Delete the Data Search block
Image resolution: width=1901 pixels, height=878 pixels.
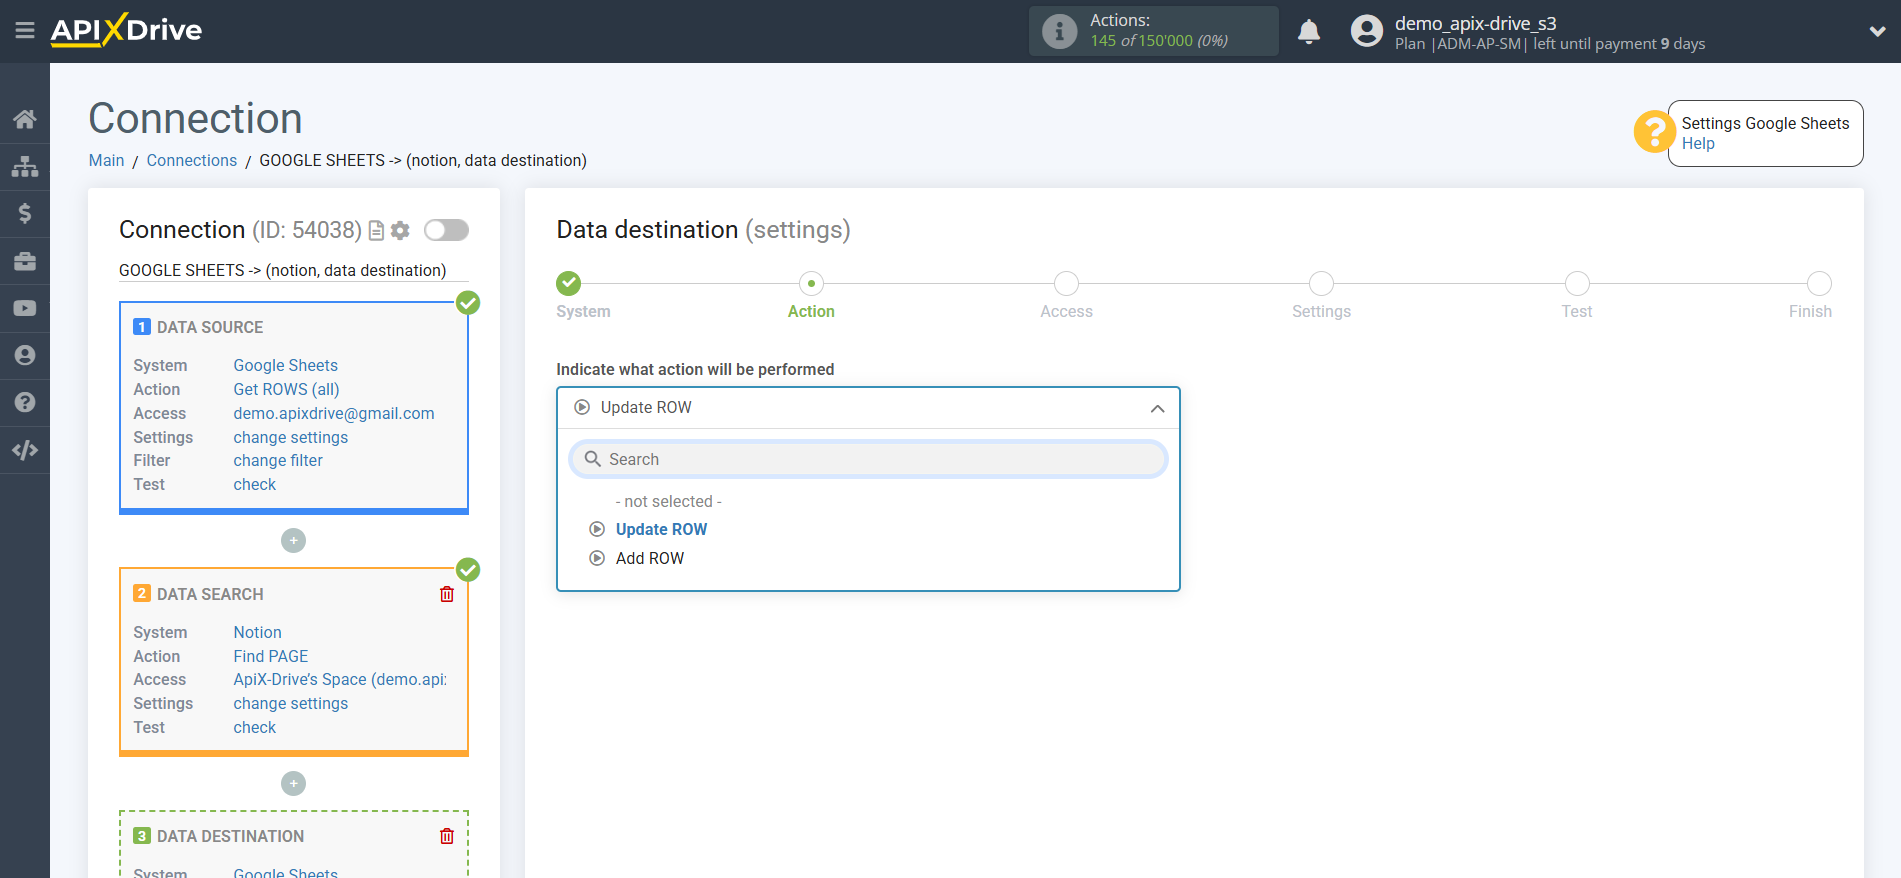pyautogui.click(x=447, y=594)
